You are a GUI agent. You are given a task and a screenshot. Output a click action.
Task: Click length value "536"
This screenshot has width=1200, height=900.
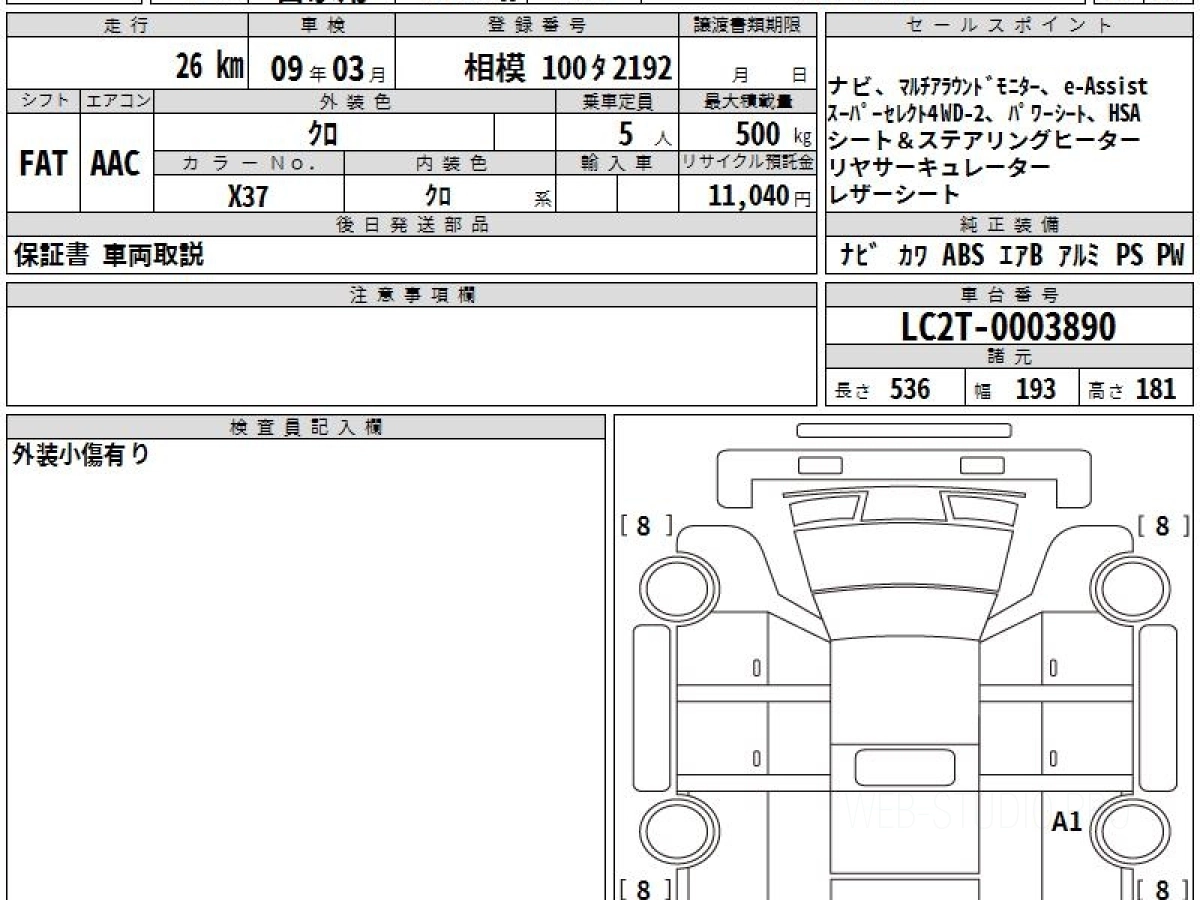click(x=910, y=389)
